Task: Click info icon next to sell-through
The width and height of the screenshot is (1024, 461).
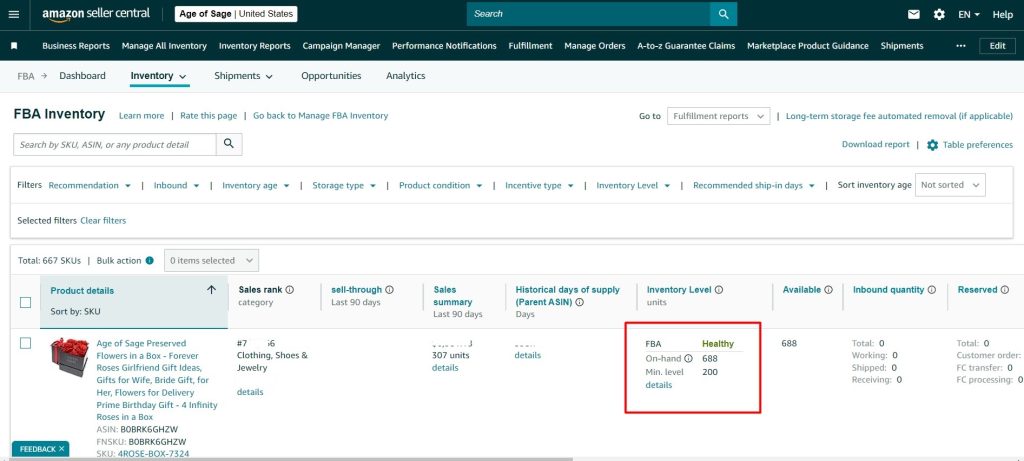Action: 389,289
